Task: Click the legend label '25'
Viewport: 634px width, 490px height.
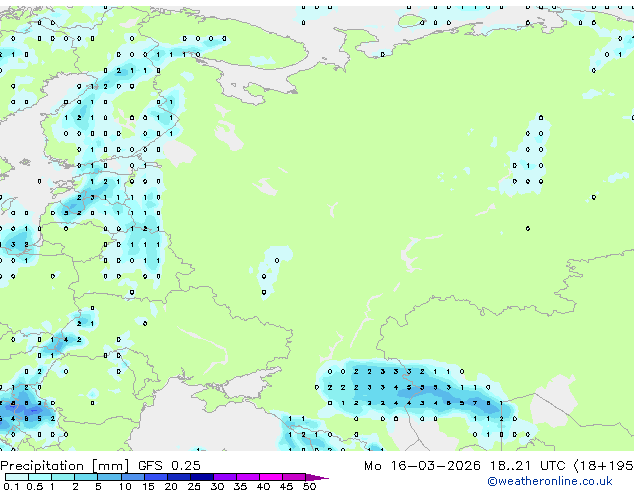Action: 194,486
